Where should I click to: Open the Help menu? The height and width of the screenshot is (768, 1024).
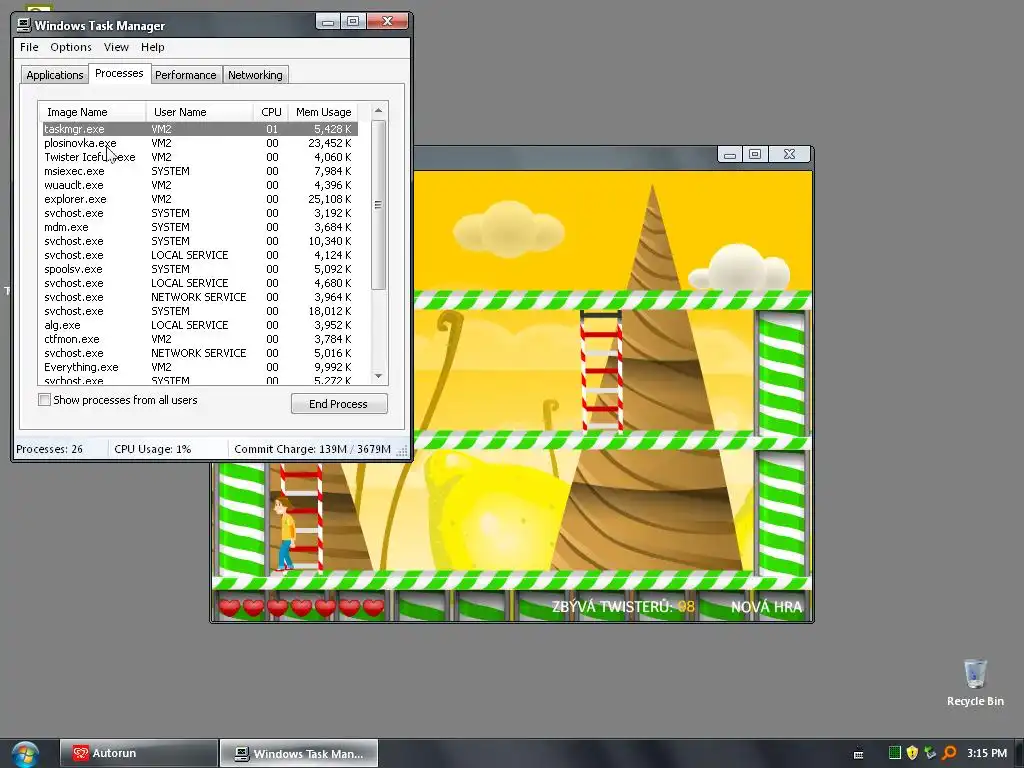pos(152,47)
